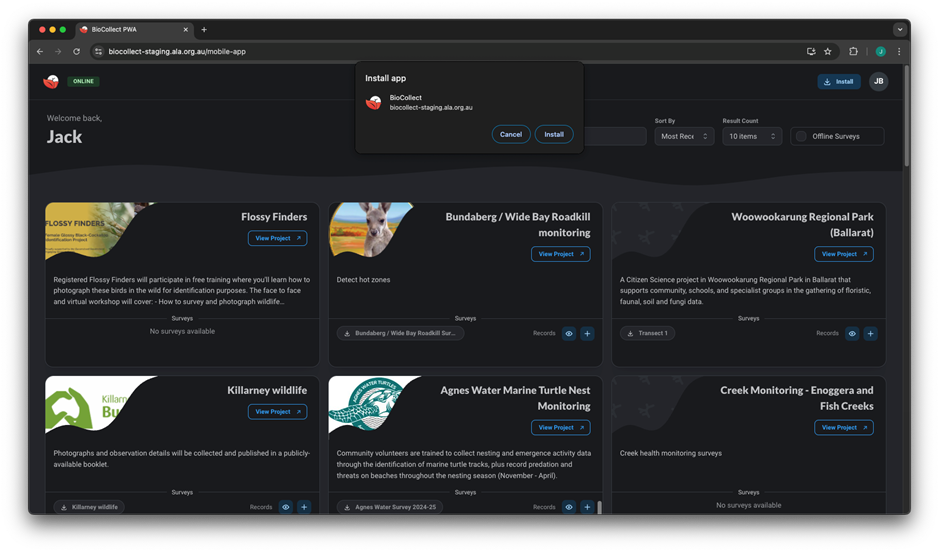Click the Killarney wildlife project thumbnail

90,404
